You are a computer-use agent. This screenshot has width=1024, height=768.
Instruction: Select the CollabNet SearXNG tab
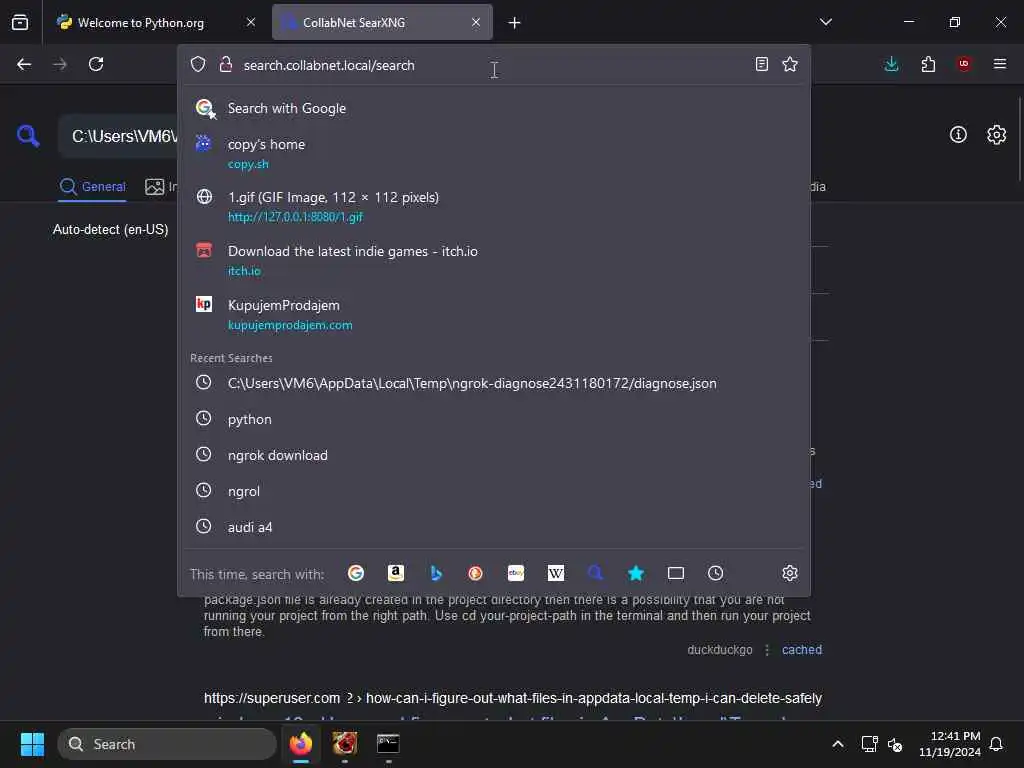coord(382,23)
